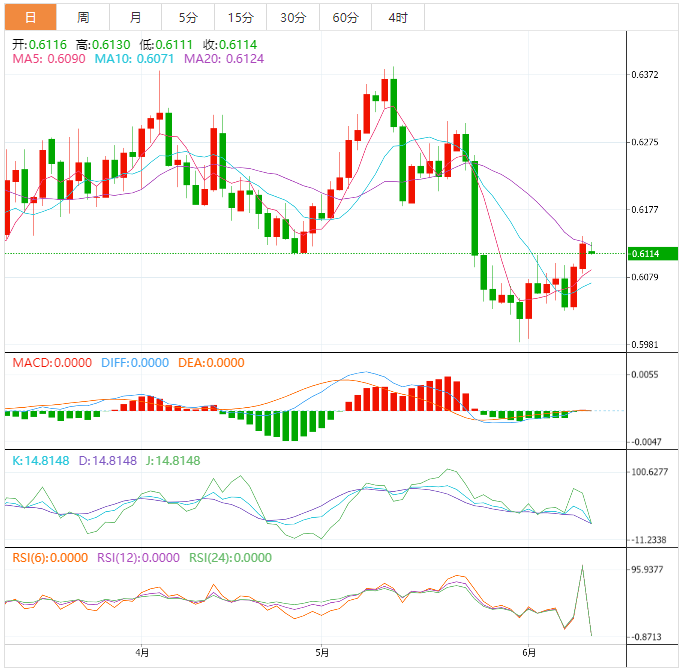The height and width of the screenshot is (668, 681).
Task: Switch to the 月 monthly tab
Action: click(136, 17)
